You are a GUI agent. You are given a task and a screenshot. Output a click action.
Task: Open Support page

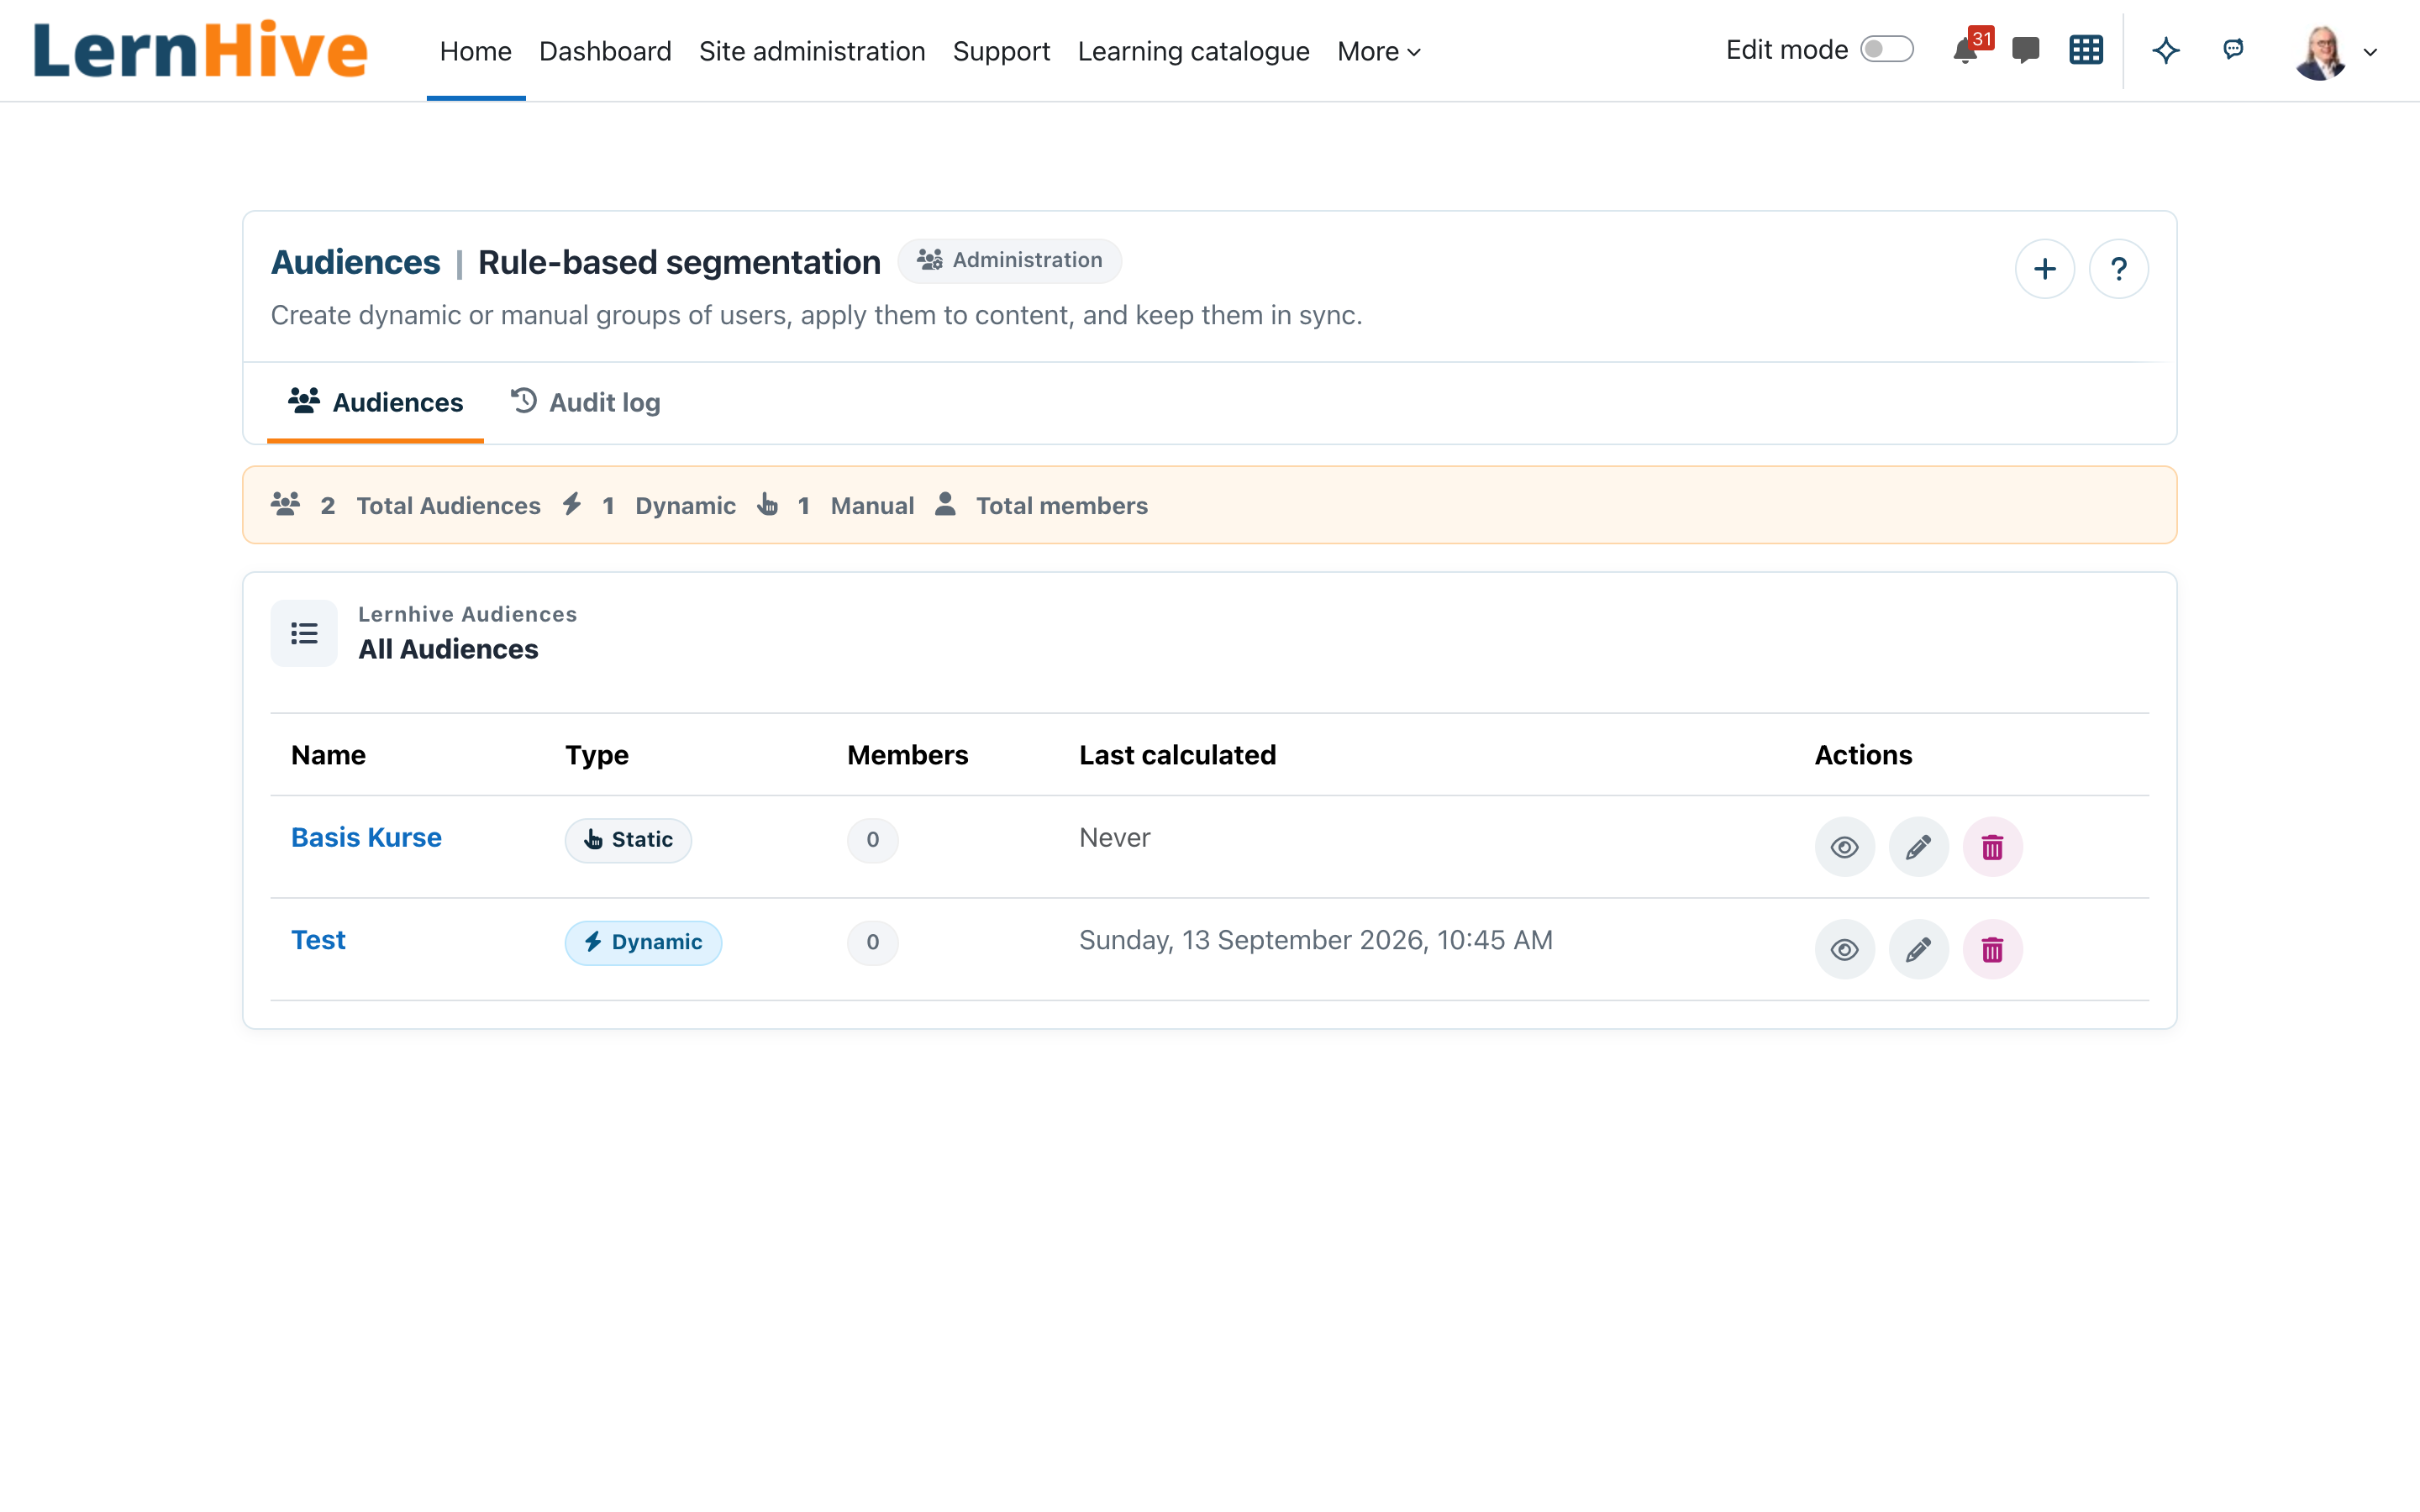(1001, 51)
